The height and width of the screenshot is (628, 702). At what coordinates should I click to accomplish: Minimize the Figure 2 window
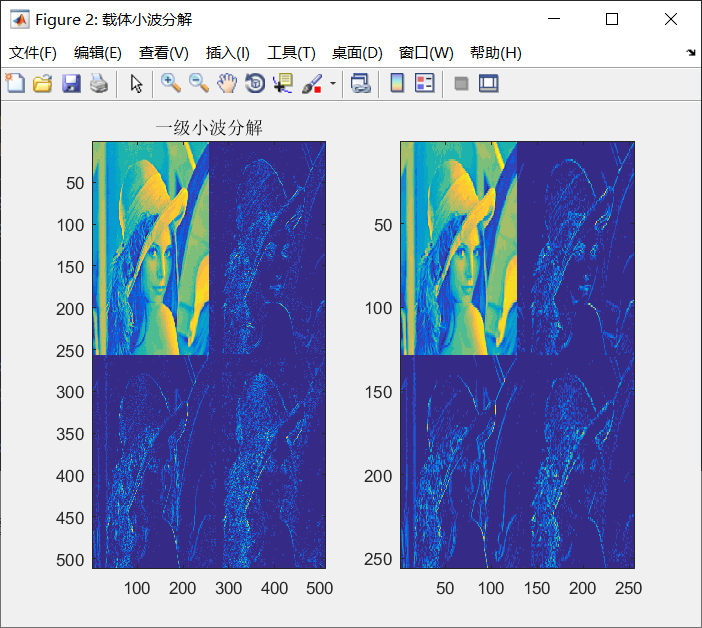coord(554,19)
